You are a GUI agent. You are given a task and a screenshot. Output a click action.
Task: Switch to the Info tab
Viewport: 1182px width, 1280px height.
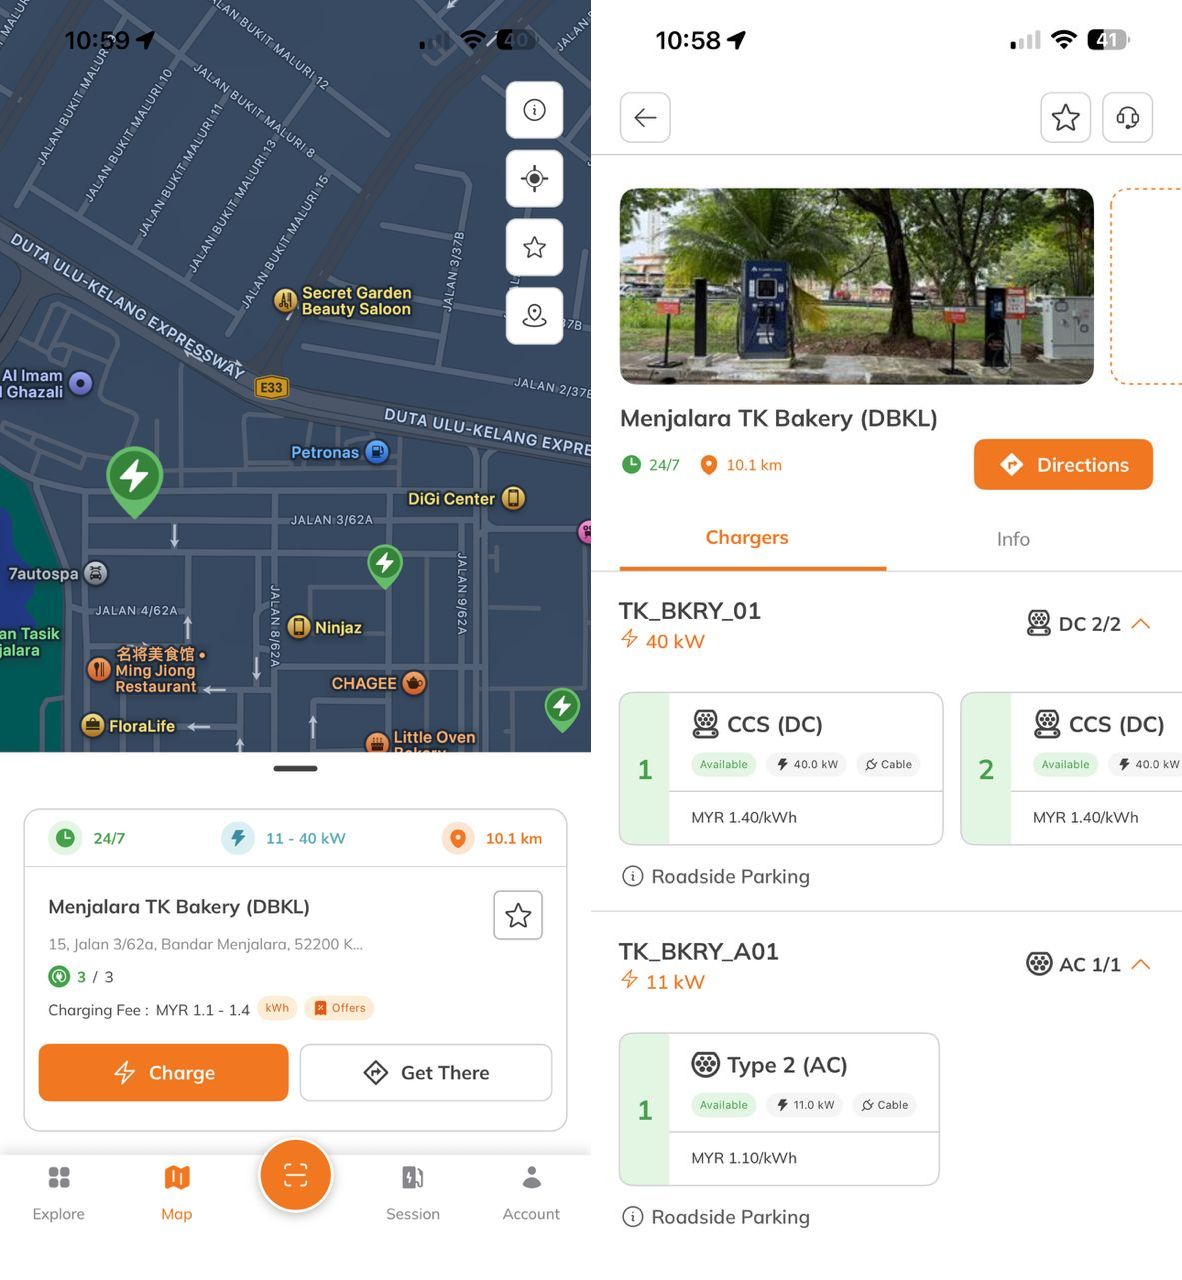[1012, 539]
